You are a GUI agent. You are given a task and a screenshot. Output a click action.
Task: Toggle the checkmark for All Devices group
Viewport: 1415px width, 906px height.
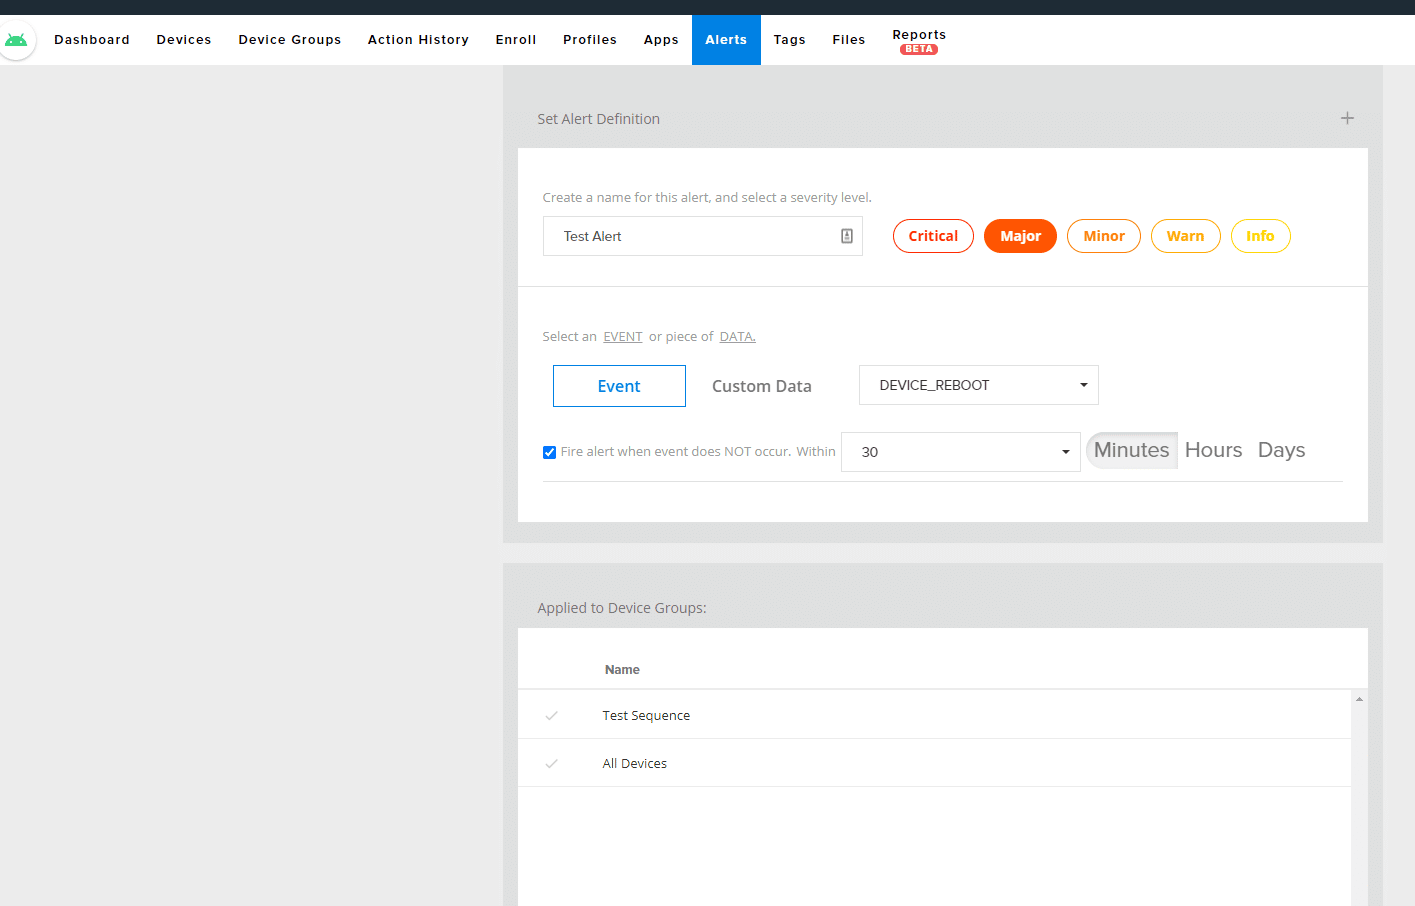(551, 763)
